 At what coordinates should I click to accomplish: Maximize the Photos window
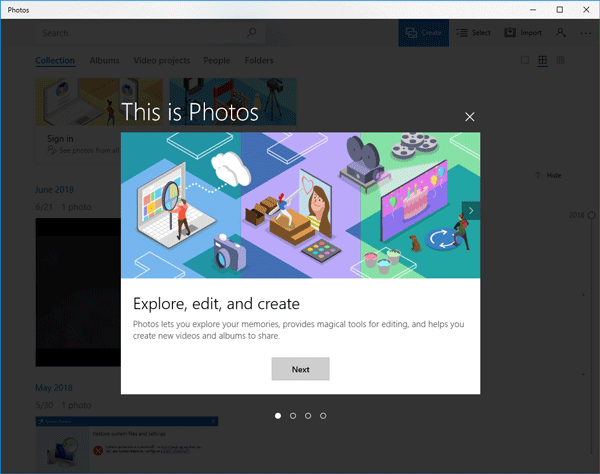pyautogui.click(x=559, y=10)
